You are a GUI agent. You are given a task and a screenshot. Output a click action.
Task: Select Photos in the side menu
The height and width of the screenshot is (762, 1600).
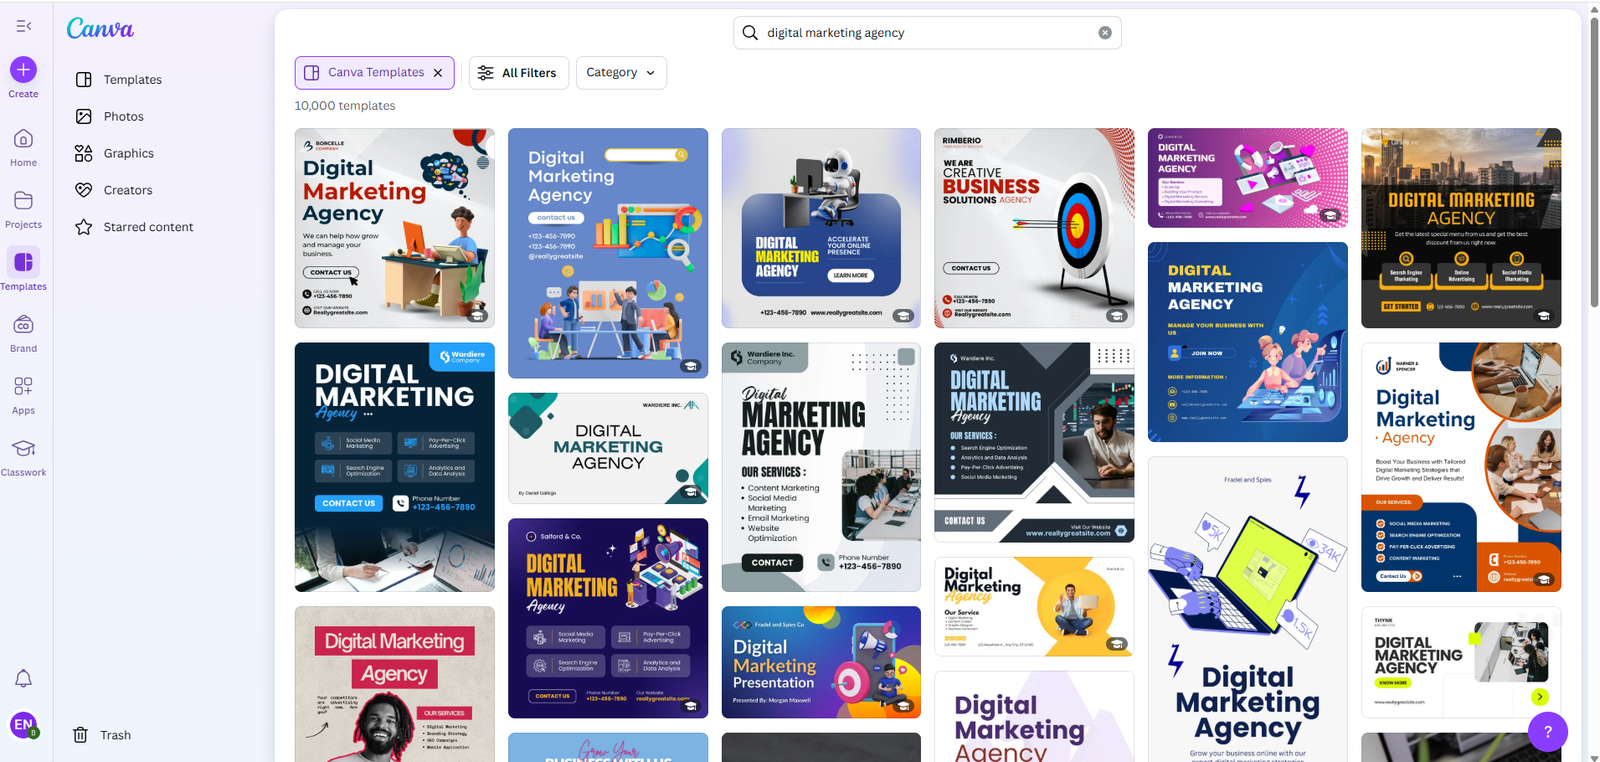pos(123,117)
